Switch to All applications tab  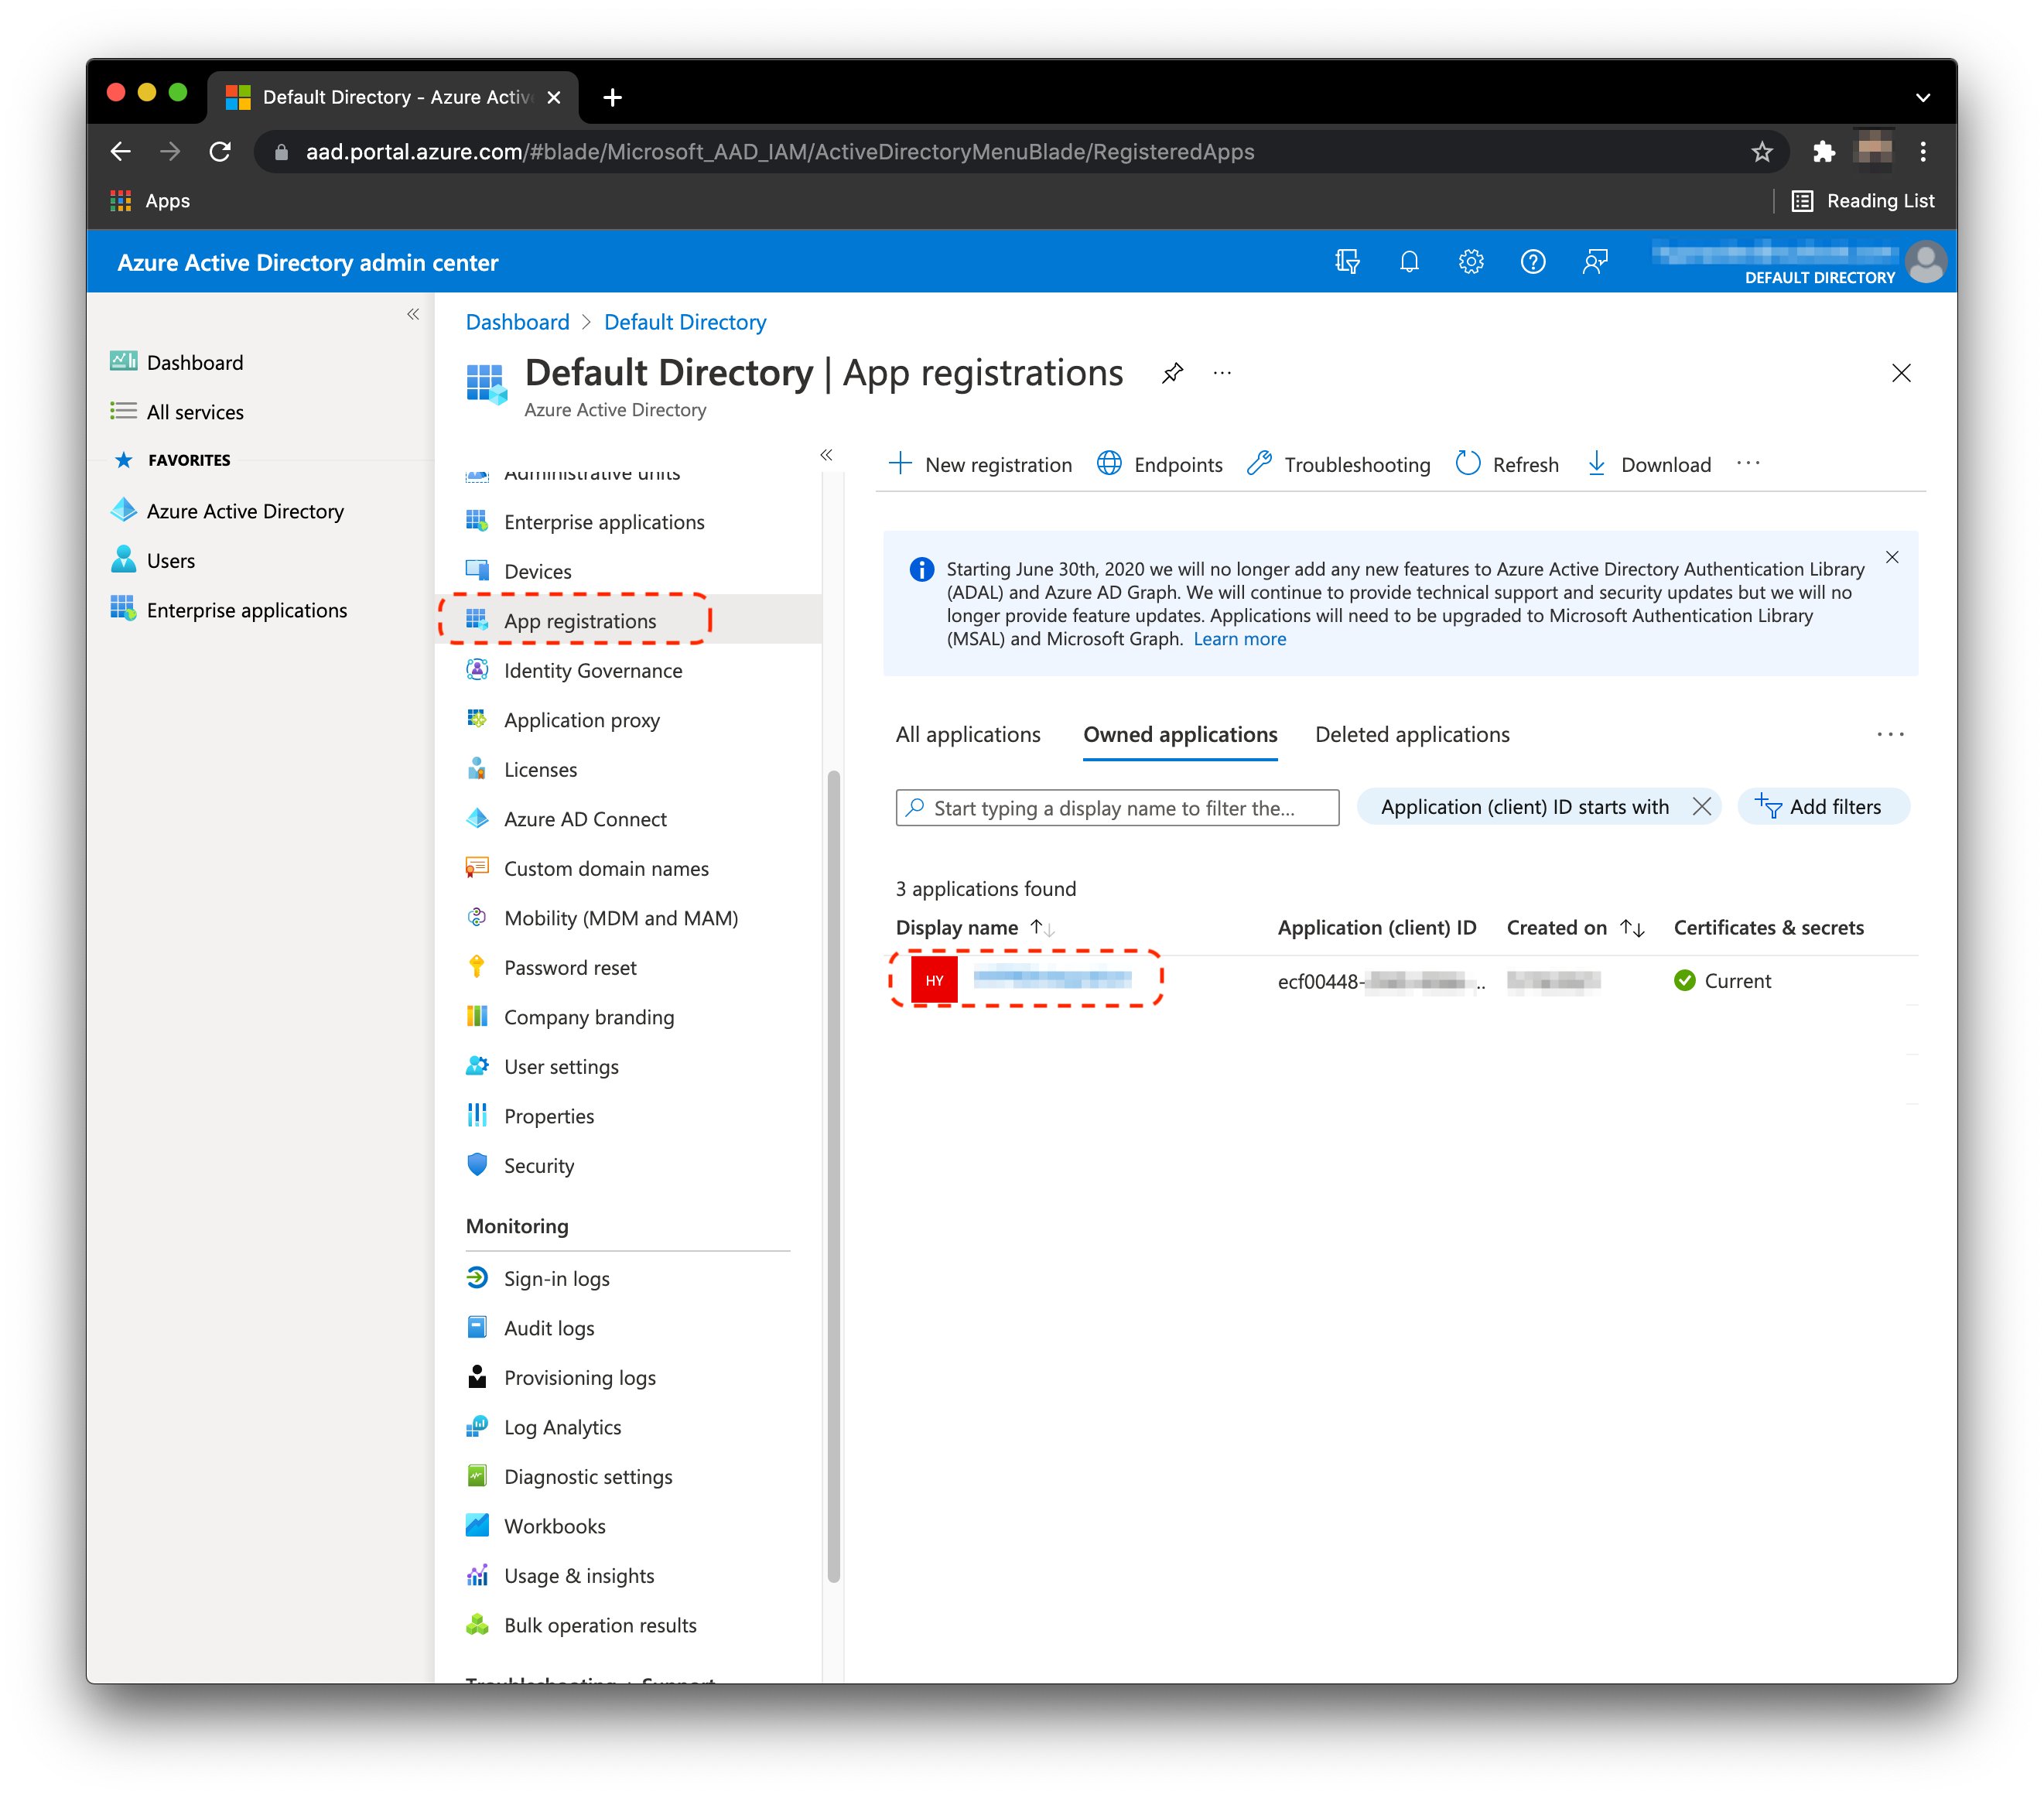(967, 735)
